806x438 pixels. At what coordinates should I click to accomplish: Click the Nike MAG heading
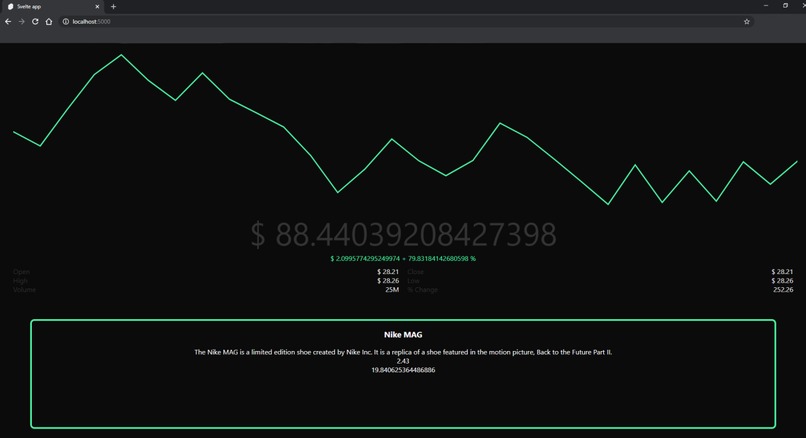[x=403, y=335]
